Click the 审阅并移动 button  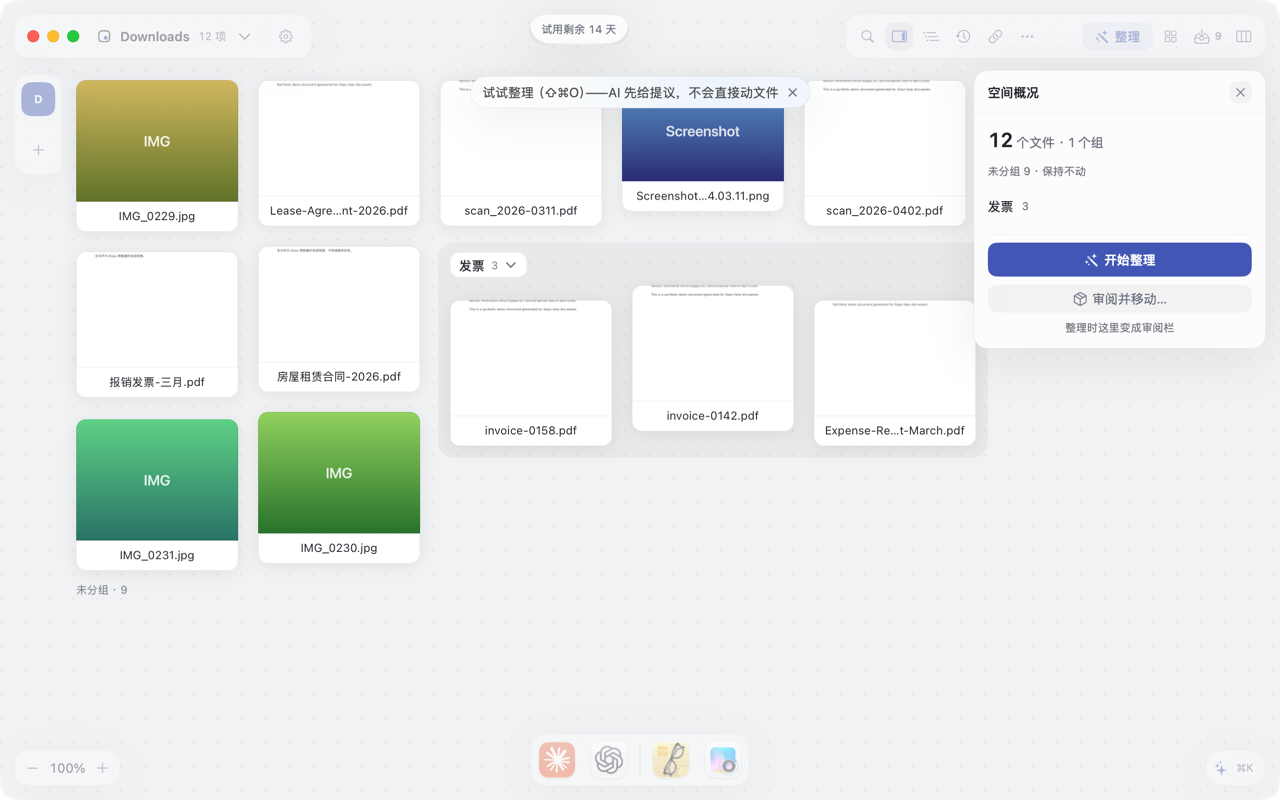pyautogui.click(x=1119, y=299)
